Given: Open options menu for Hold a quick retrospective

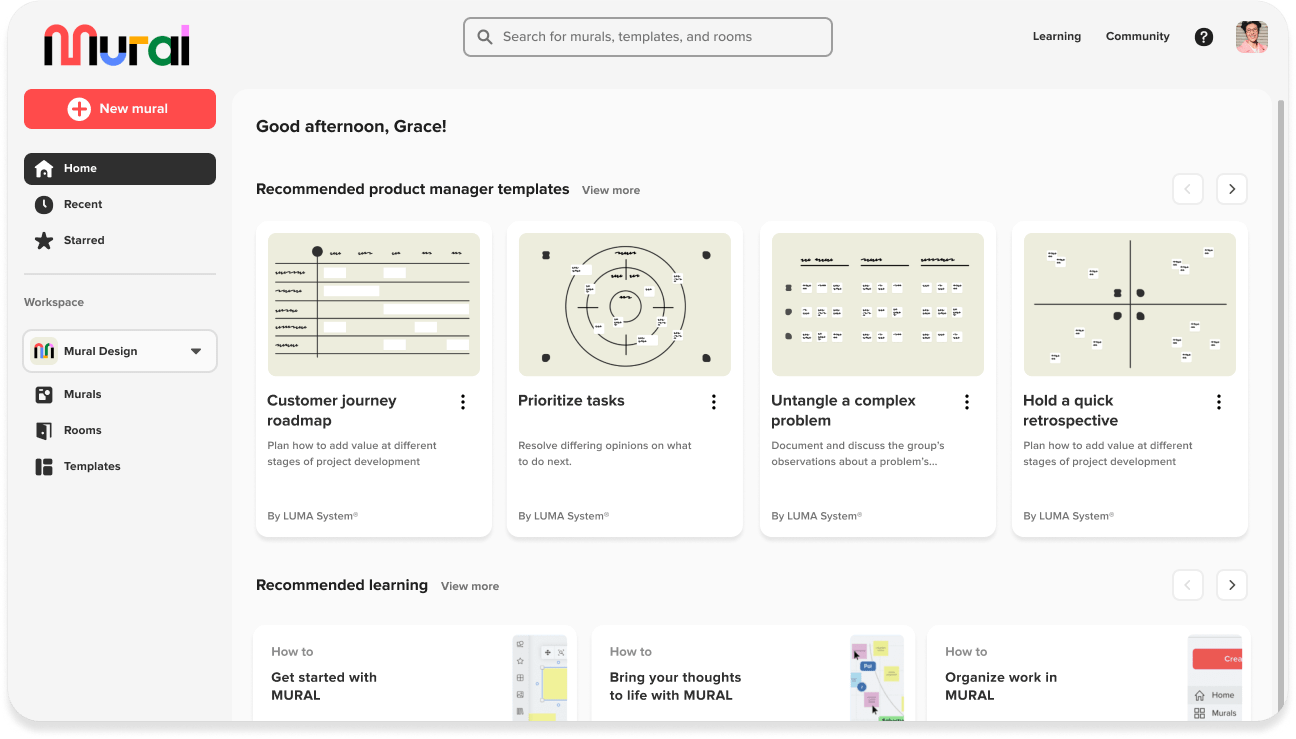Looking at the screenshot, I should coord(1219,402).
